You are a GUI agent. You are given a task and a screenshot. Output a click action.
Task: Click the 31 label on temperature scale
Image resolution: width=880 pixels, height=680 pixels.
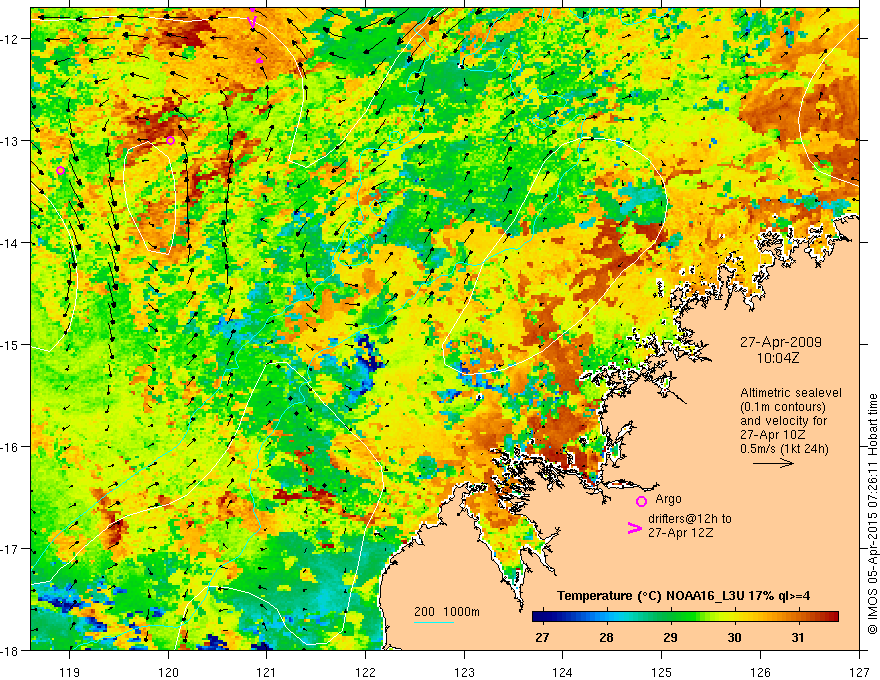(x=798, y=637)
